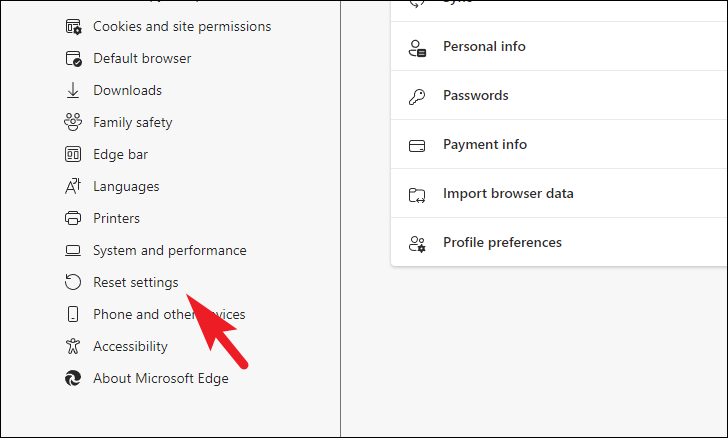The image size is (728, 438).
Task: Open System and performance settings
Action: click(169, 250)
